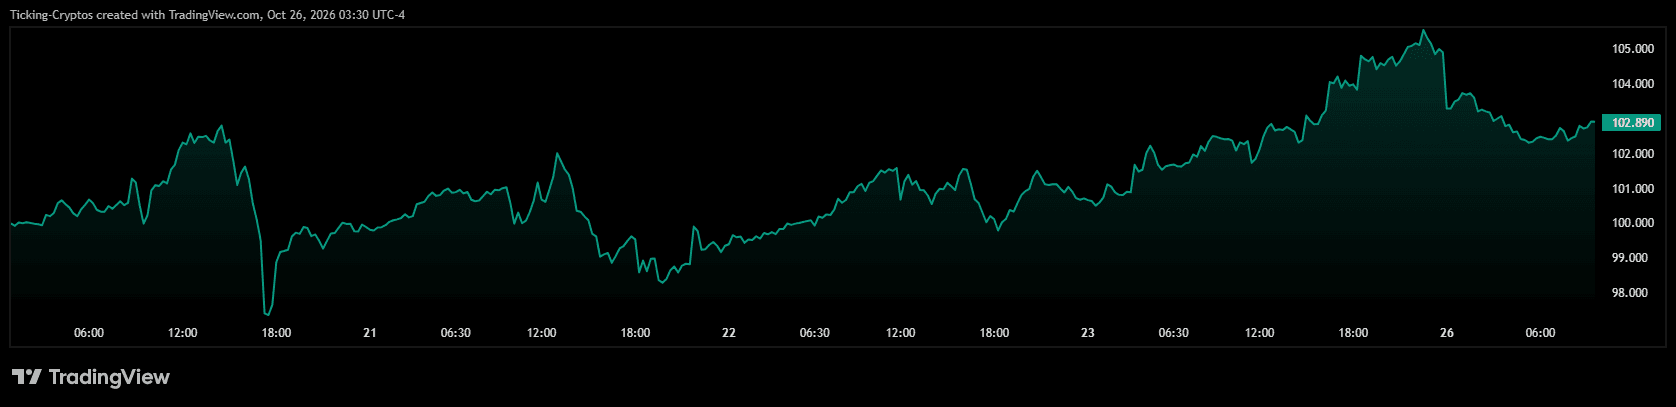Click the 100.000 price axis label
This screenshot has height=407, width=1676.
[x=1632, y=223]
